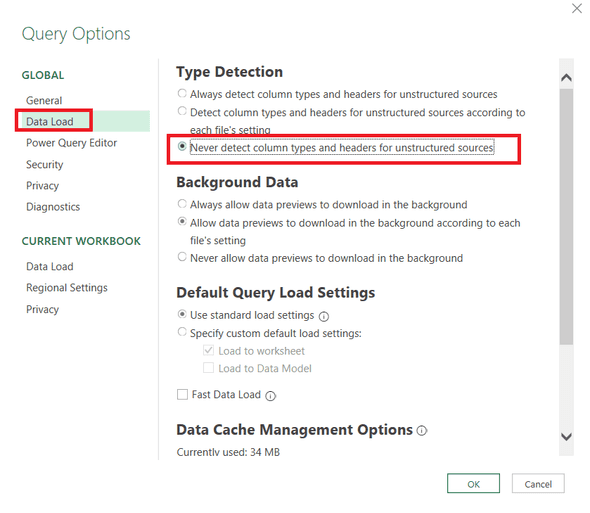The height and width of the screenshot is (513, 590).
Task: Click the scroll down arrow of the settings pane
Action: pyautogui.click(x=566, y=437)
